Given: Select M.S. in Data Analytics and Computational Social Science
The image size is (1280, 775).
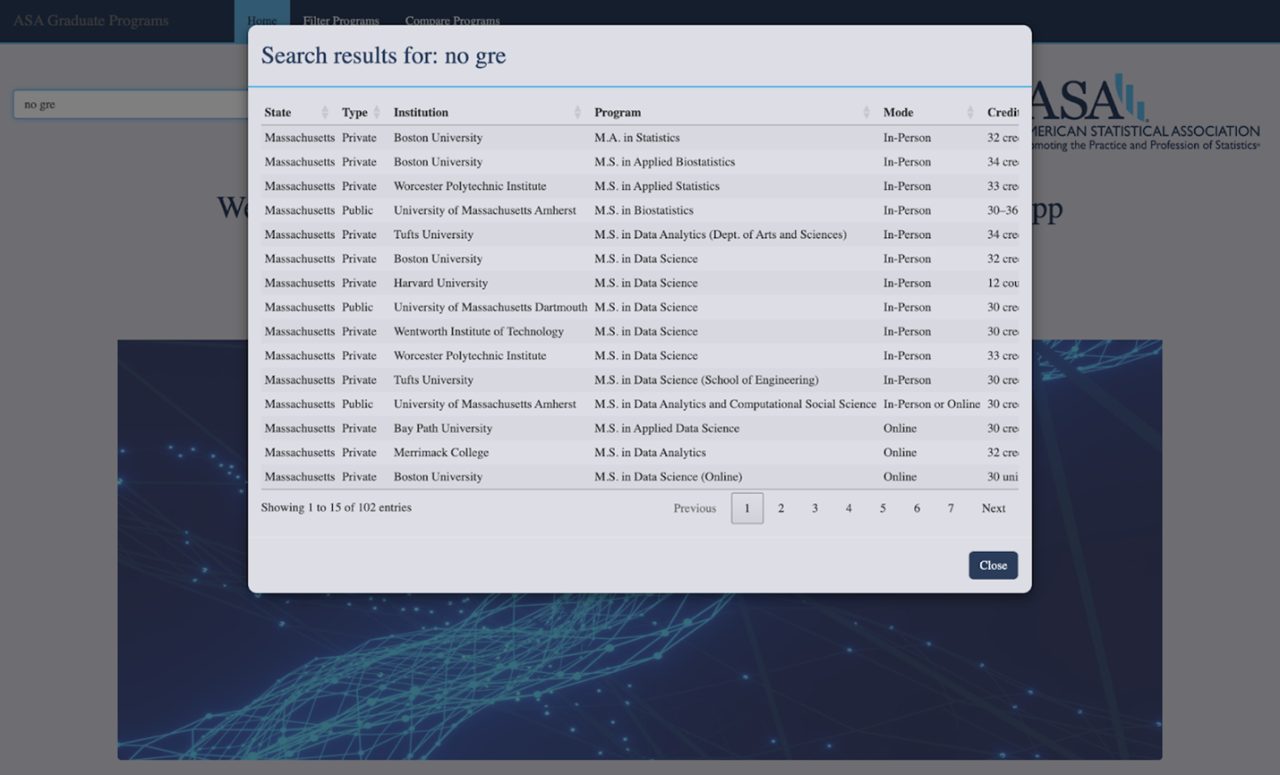Looking at the screenshot, I should 736,404.
